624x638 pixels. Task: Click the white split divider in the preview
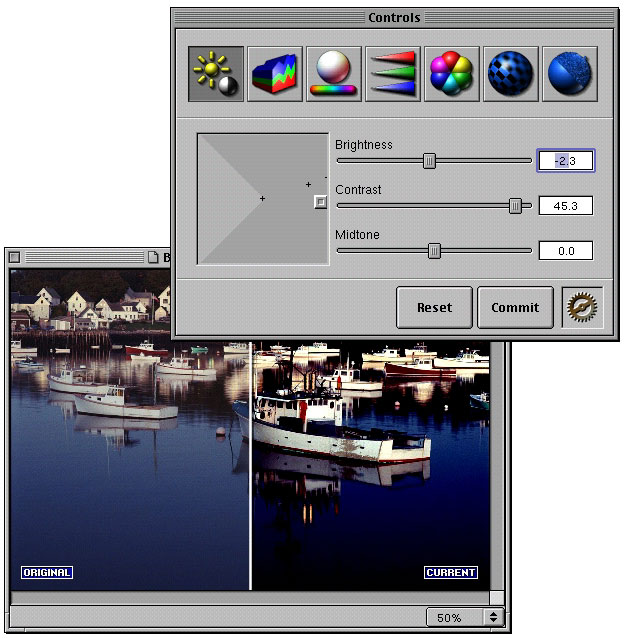(x=251, y=466)
